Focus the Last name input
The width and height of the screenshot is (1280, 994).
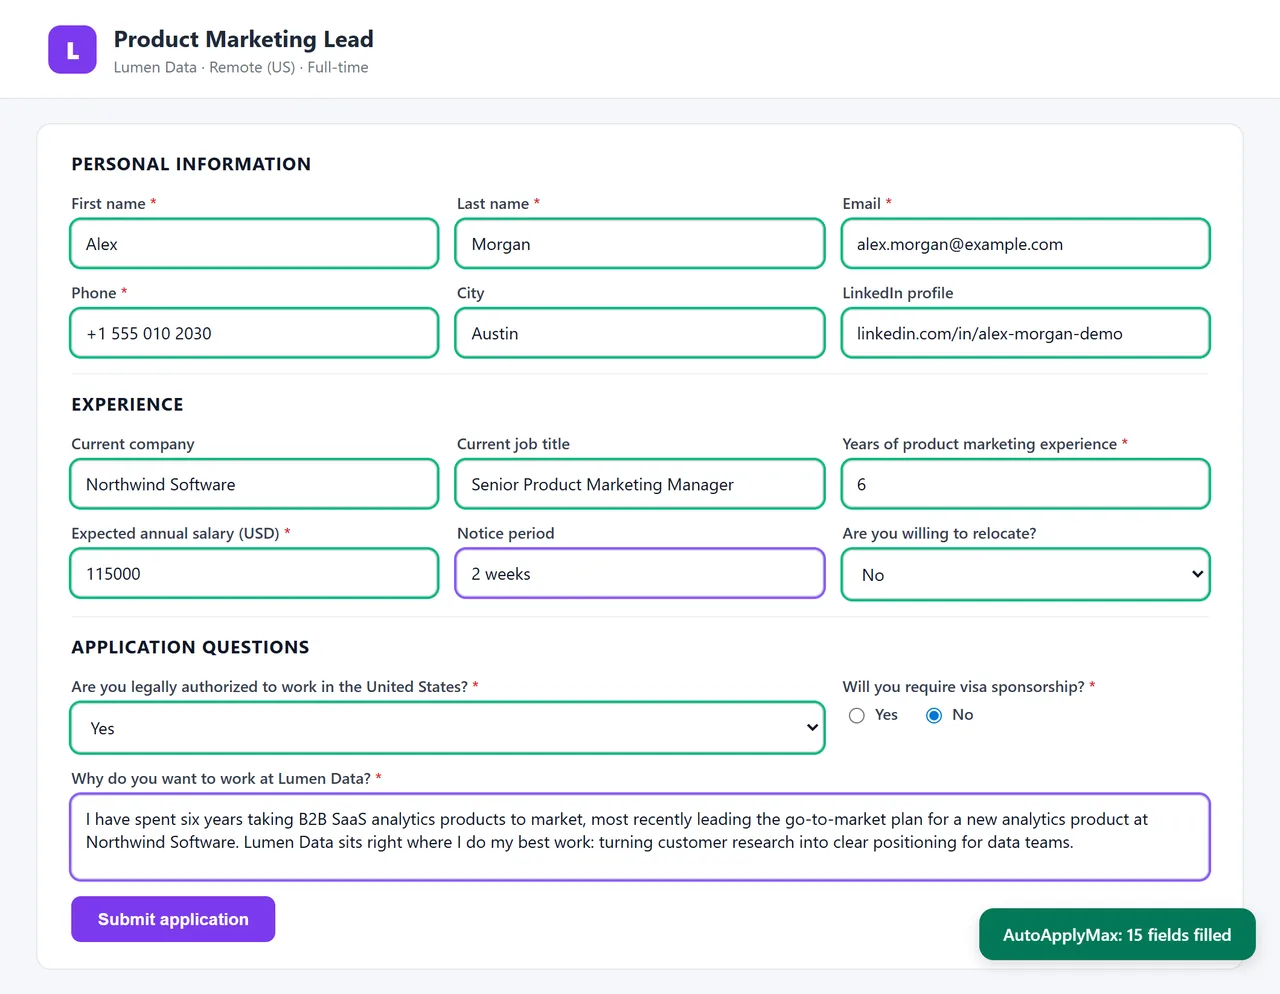tap(640, 244)
